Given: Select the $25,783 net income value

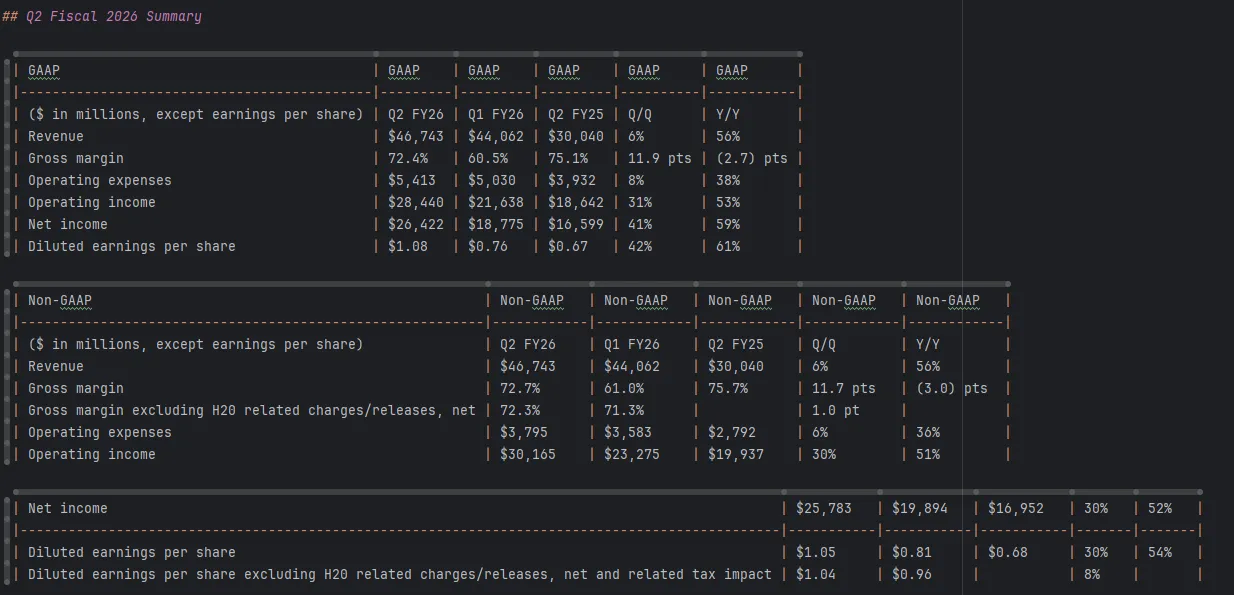Looking at the screenshot, I should (824, 508).
